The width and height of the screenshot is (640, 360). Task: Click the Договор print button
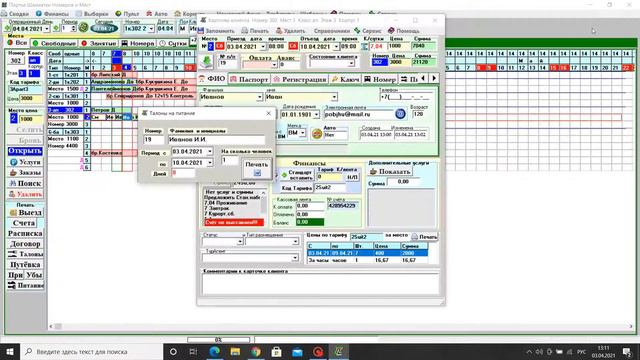[x=25, y=244]
